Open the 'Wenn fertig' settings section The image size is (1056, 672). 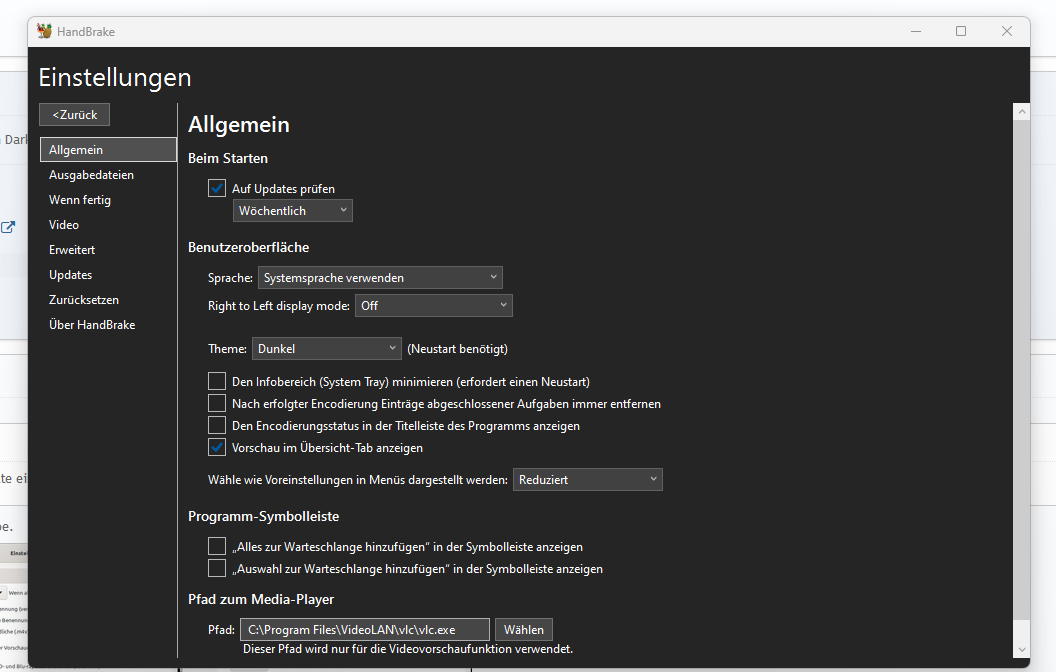[108, 199]
